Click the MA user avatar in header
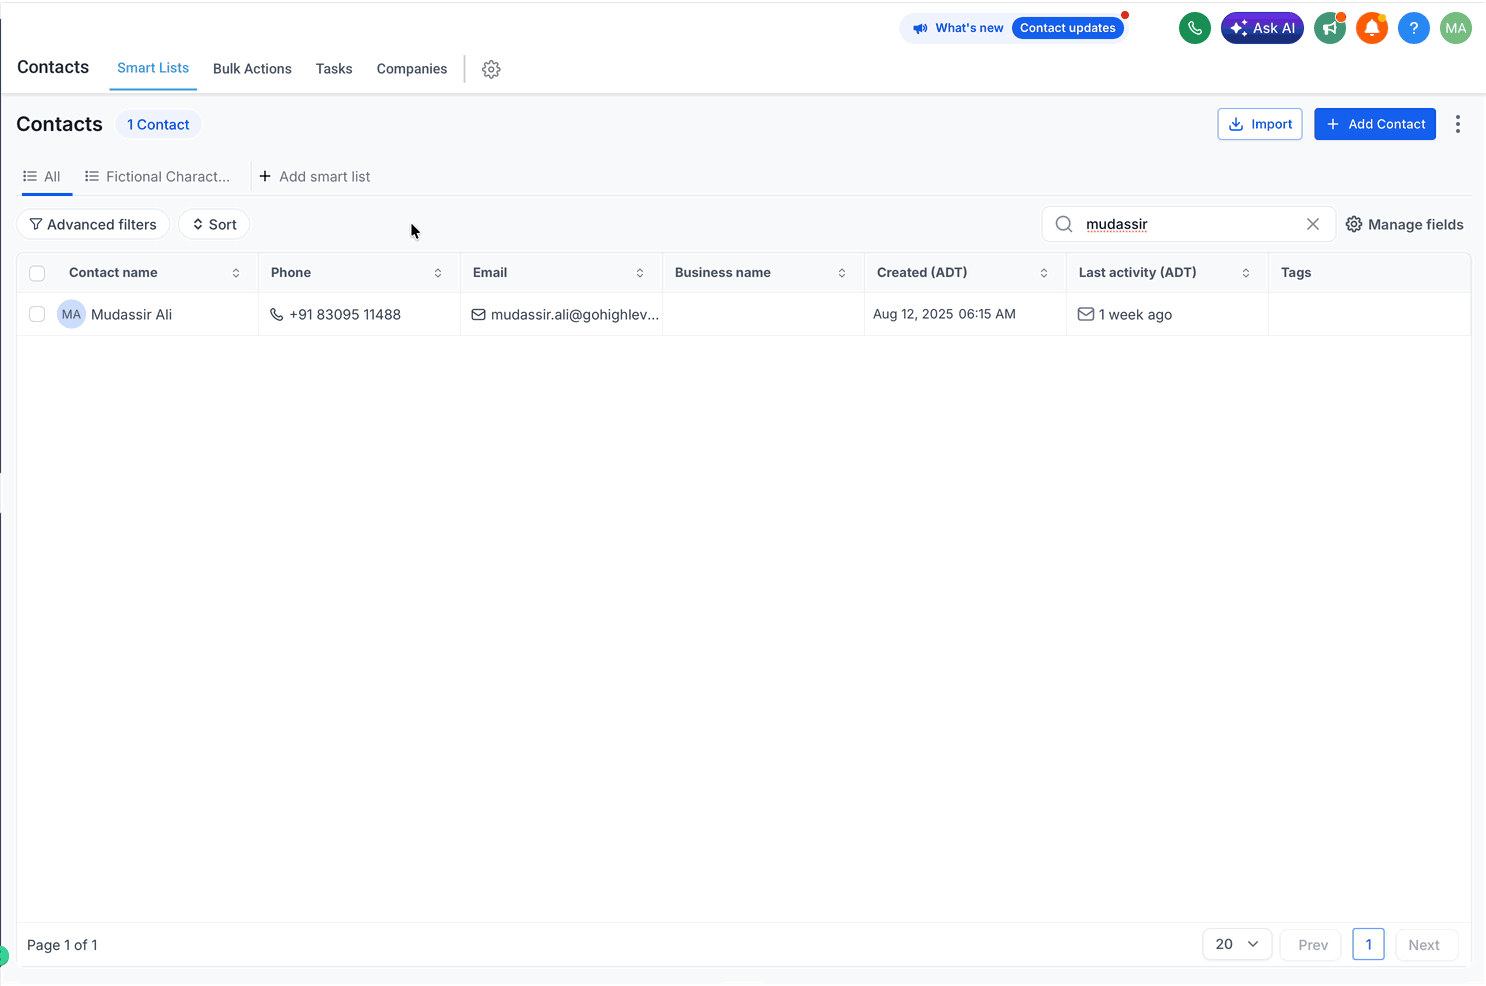Screen dimensions: 1486x986 (1456, 28)
